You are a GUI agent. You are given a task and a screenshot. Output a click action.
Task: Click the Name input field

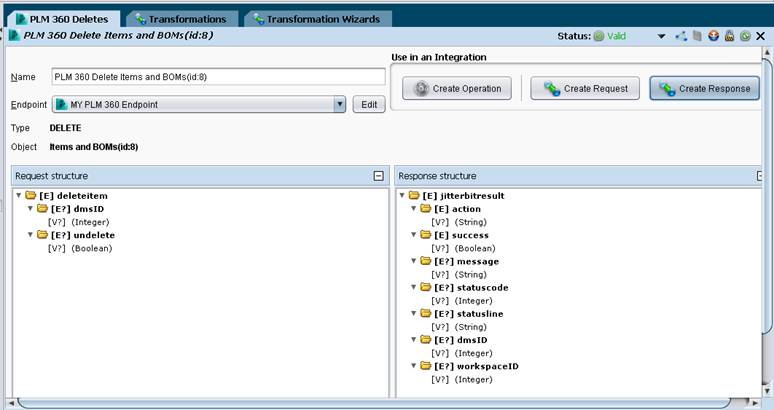pos(218,77)
